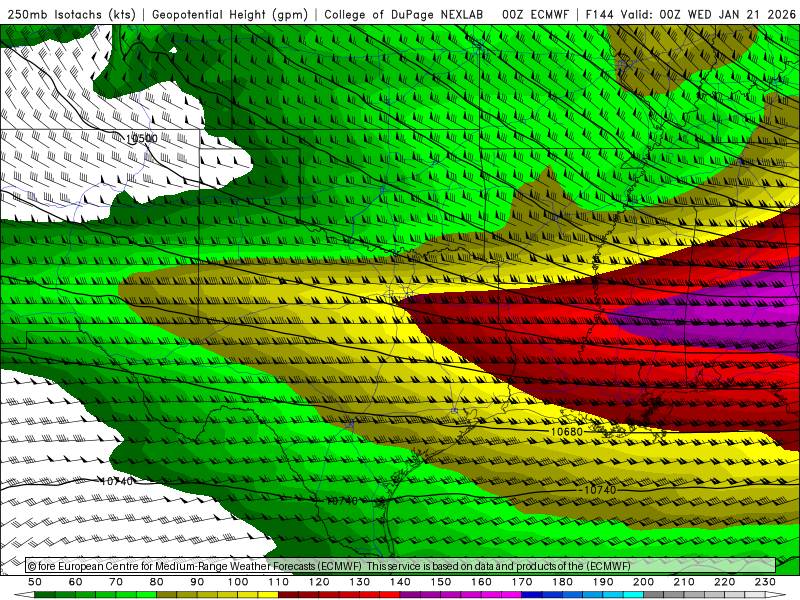Click the 80 value on the legend scale
The height and width of the screenshot is (600, 800).
tap(157, 582)
